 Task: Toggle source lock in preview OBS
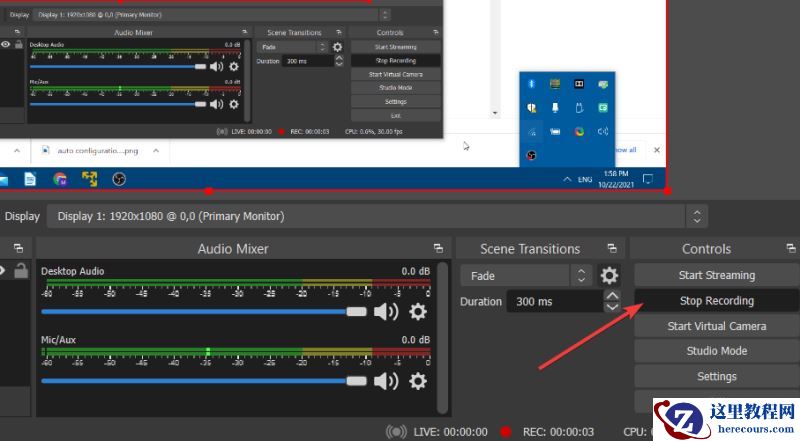(19, 44)
